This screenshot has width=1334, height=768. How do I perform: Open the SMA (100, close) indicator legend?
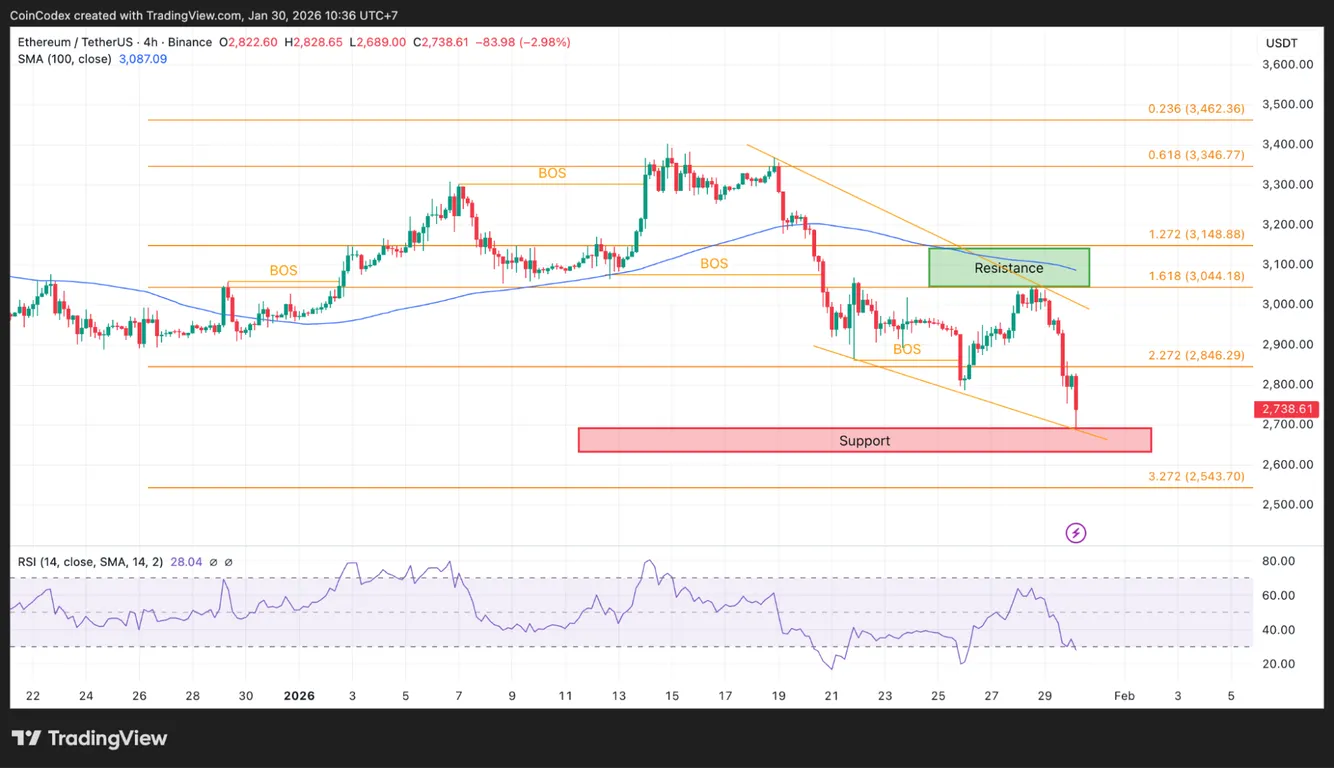pos(64,59)
